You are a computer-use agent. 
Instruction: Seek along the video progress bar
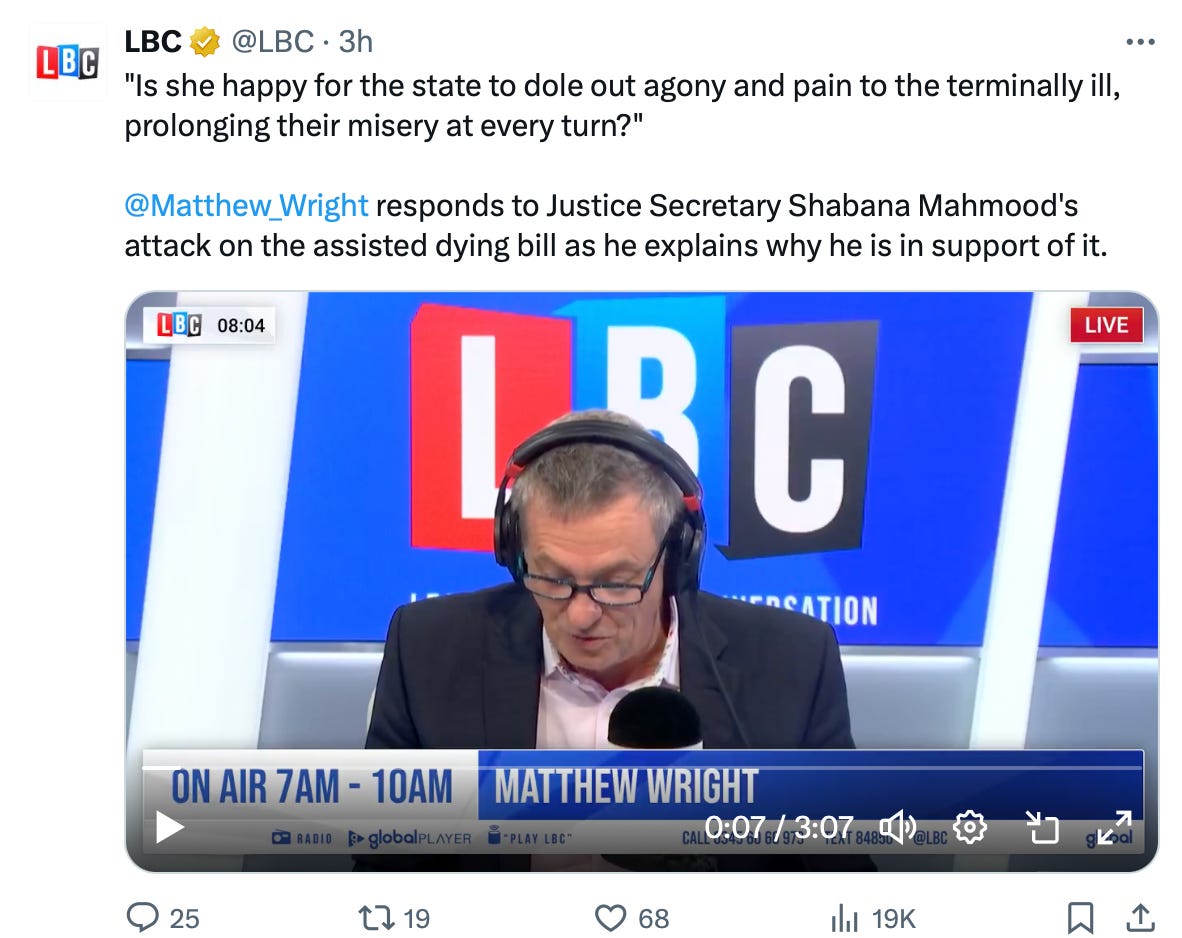pos(643,768)
